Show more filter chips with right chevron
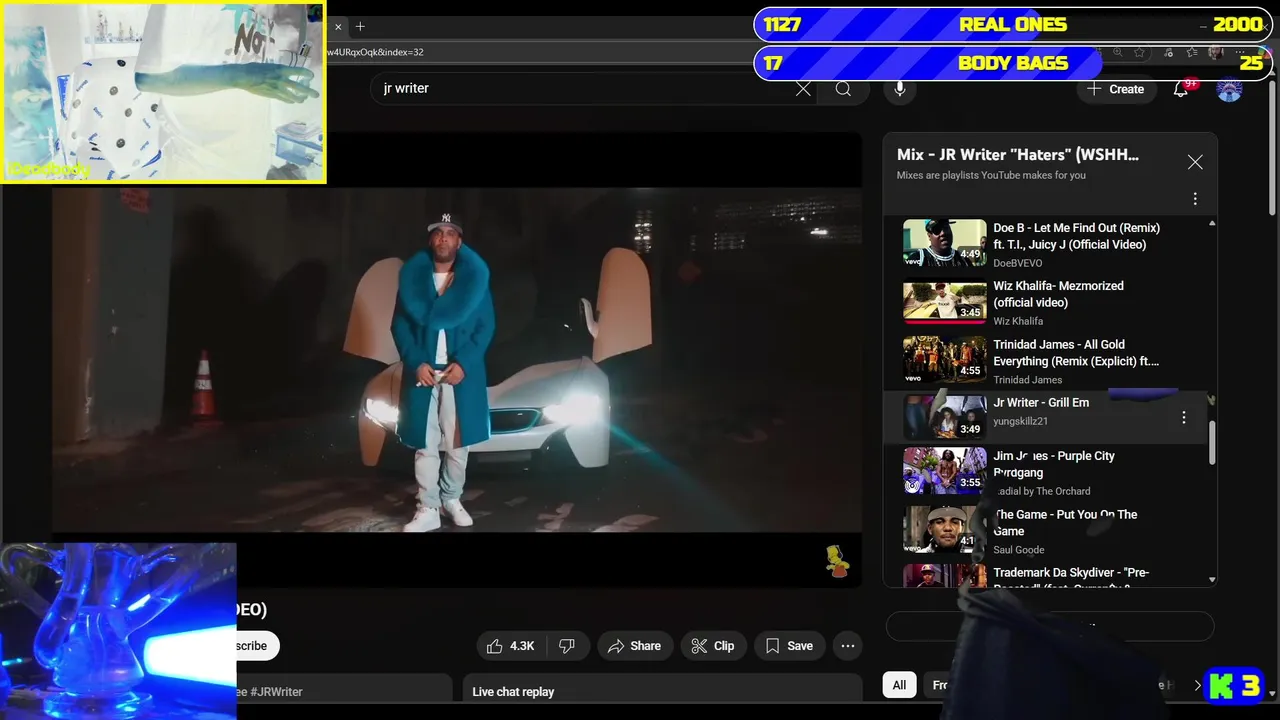The height and width of the screenshot is (720, 1280). pyautogui.click(x=1197, y=685)
